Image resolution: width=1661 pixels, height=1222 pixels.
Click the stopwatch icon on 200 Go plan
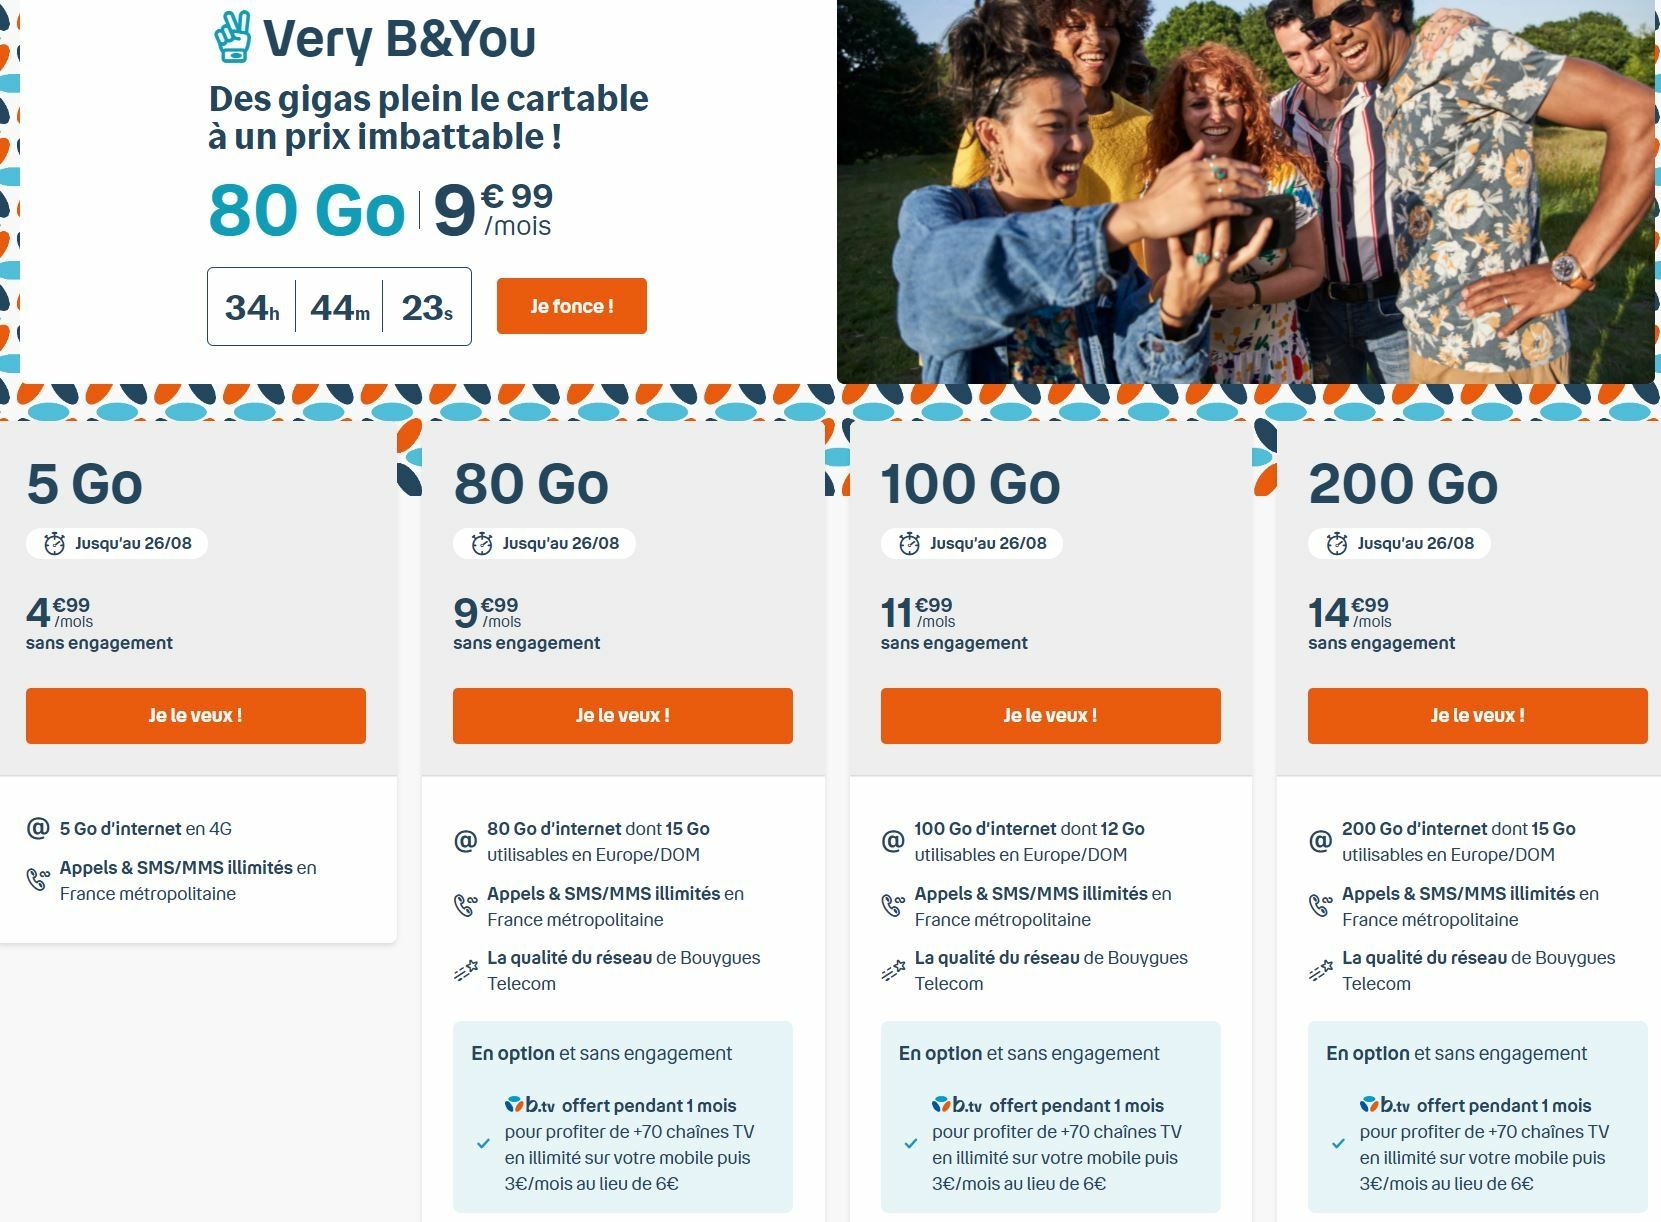click(x=1337, y=544)
